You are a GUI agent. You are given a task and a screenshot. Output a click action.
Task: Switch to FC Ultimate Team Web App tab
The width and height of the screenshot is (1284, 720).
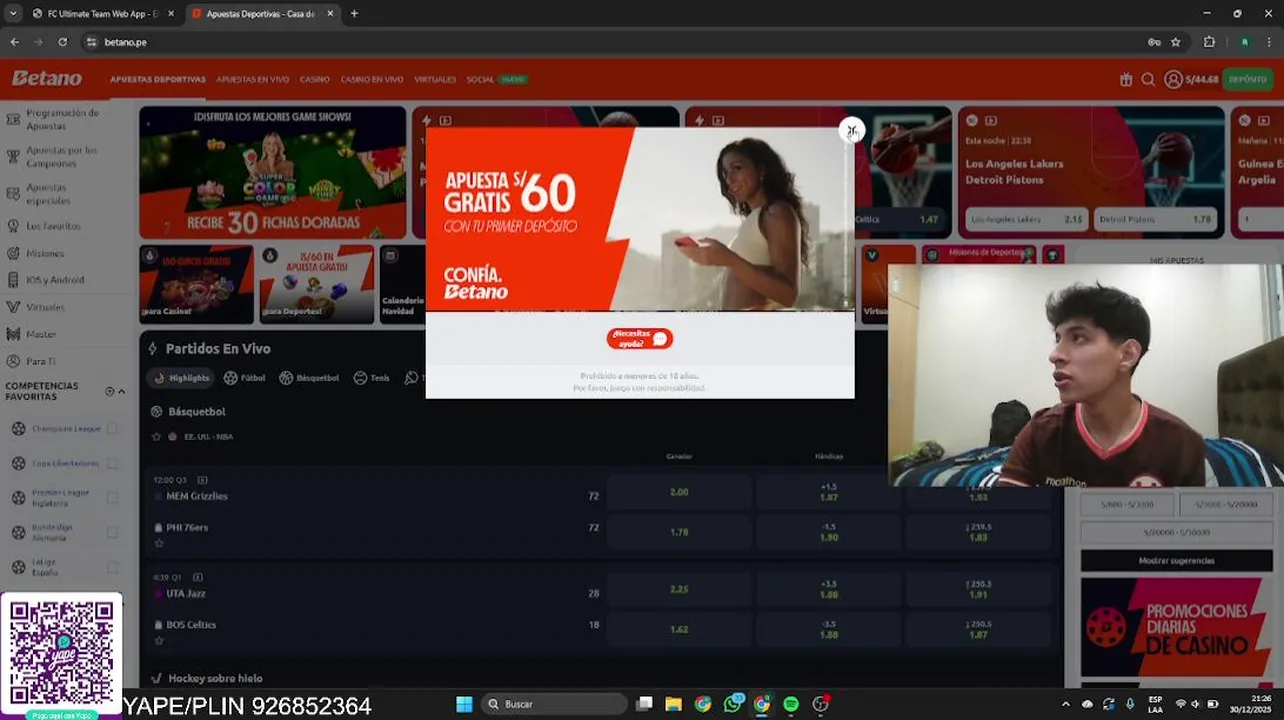pyautogui.click(x=102, y=14)
